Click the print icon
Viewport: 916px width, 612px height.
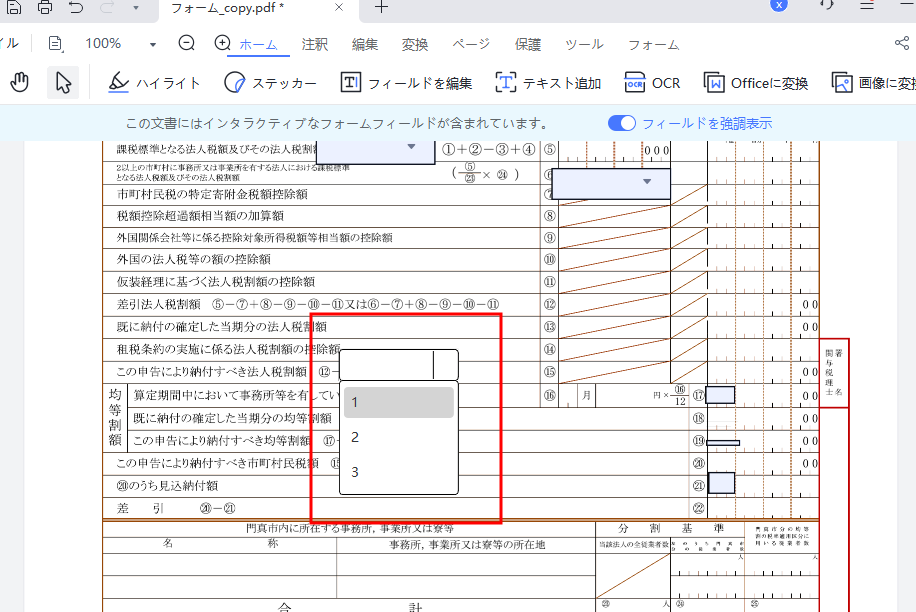coord(43,8)
